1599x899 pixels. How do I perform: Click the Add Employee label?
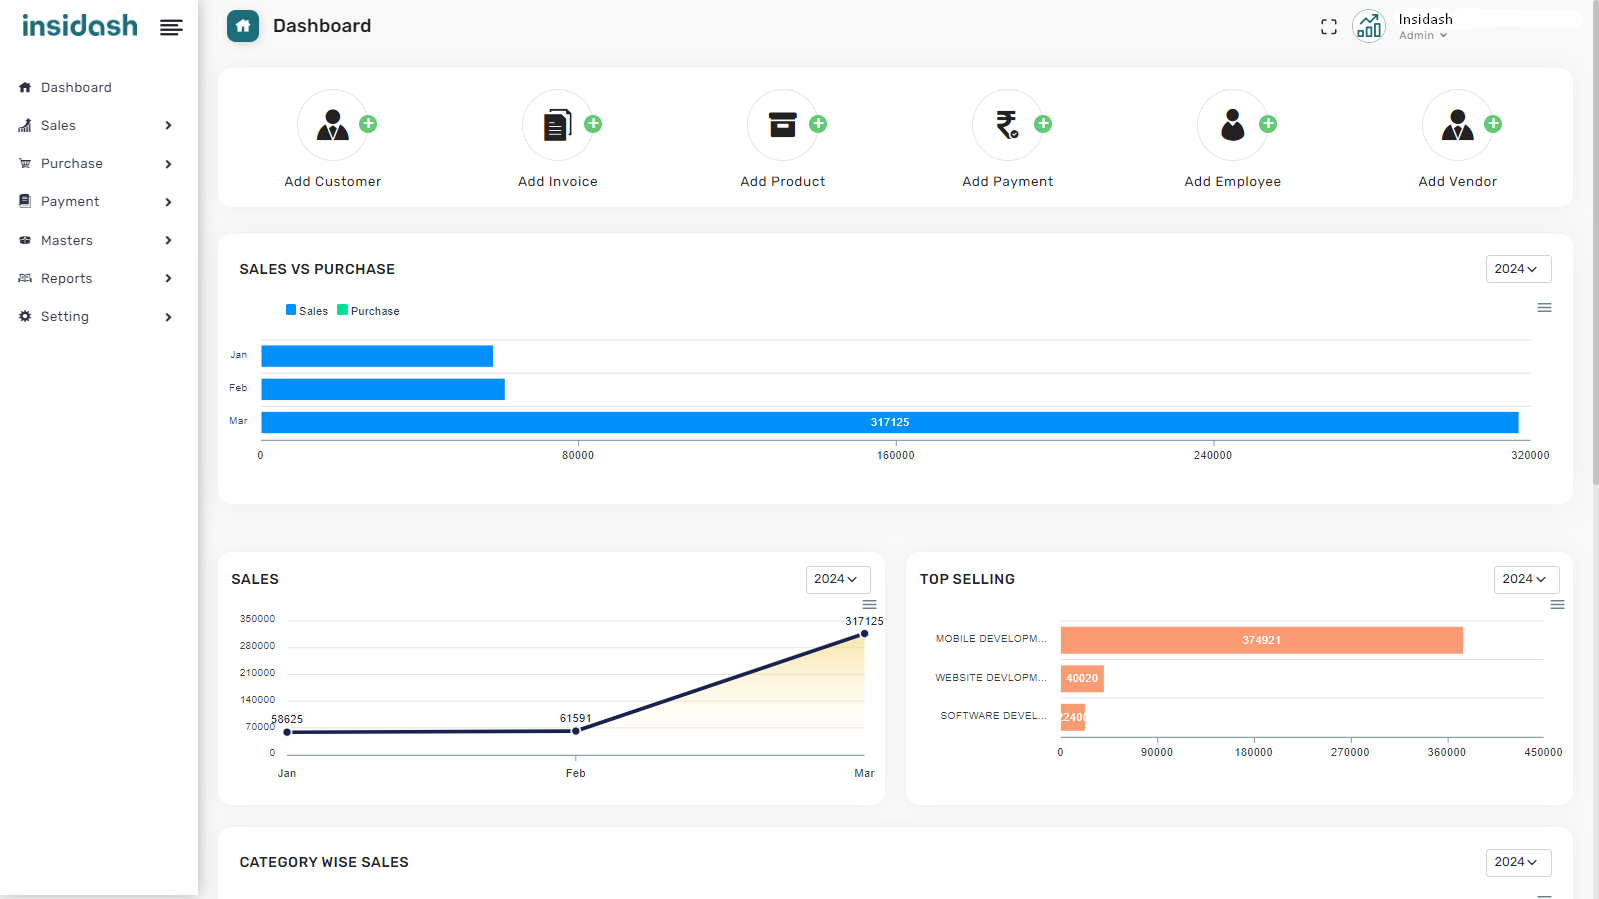pyautogui.click(x=1233, y=182)
